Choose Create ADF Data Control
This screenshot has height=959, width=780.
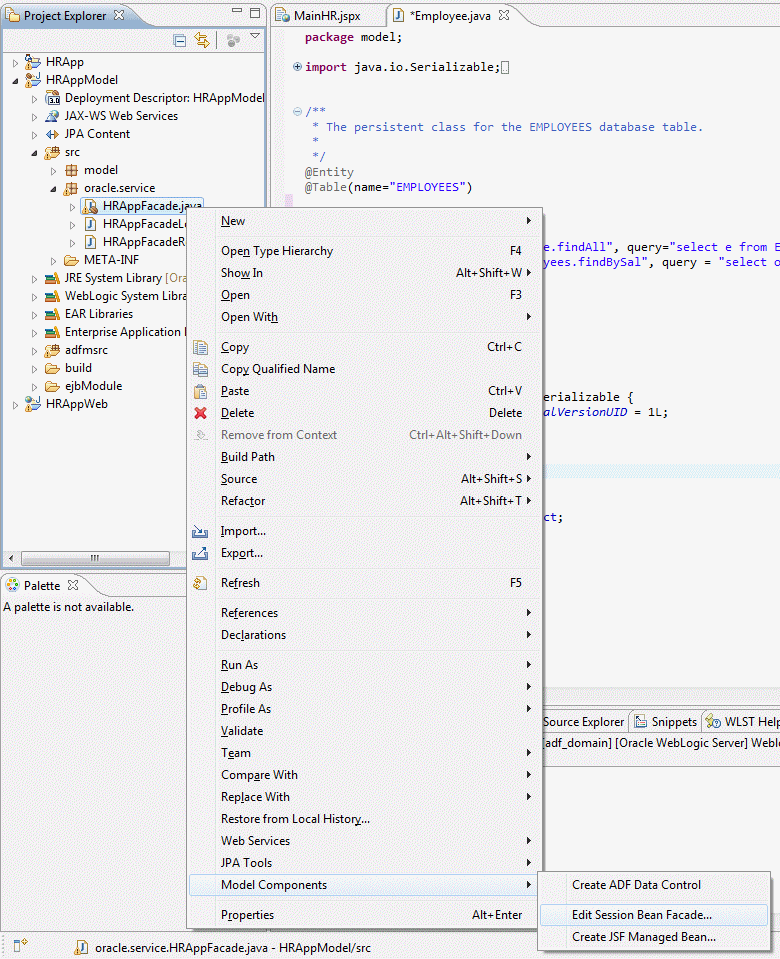coord(636,885)
